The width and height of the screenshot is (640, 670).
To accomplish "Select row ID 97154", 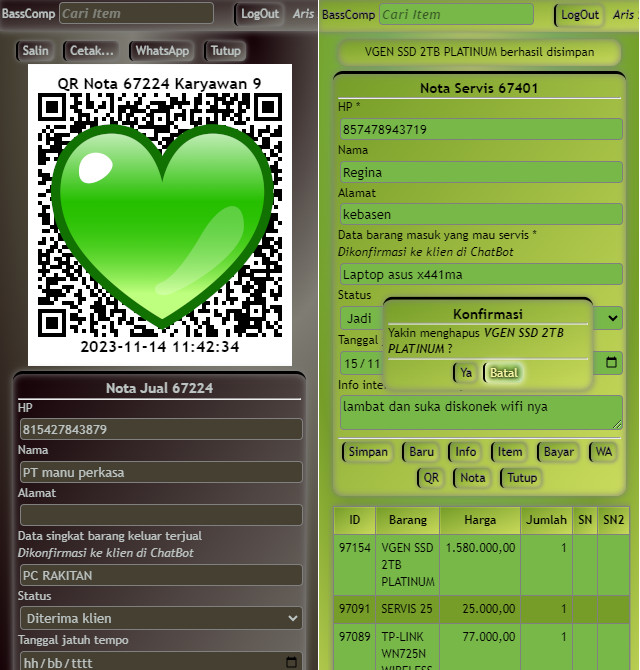I will coord(354,565).
